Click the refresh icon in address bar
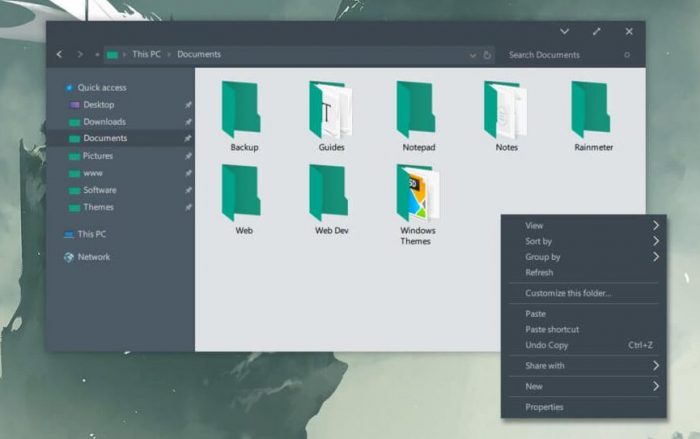Image resolution: width=700 pixels, height=439 pixels. [487, 55]
